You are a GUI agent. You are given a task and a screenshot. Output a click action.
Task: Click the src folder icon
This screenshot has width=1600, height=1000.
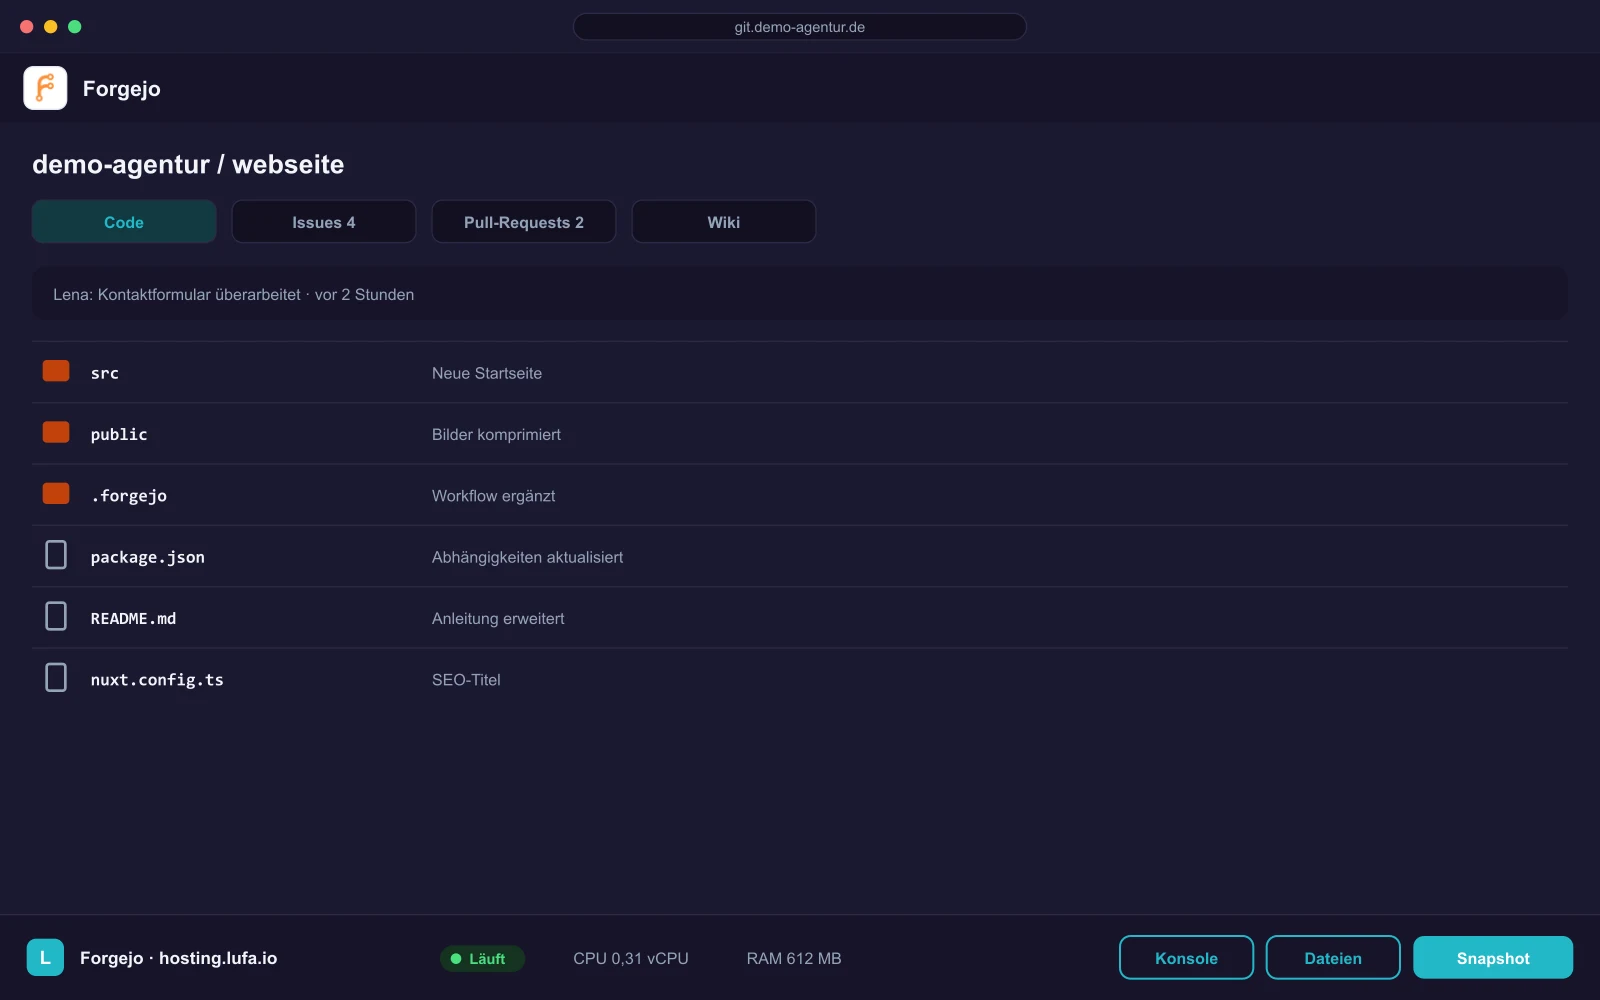tap(56, 371)
